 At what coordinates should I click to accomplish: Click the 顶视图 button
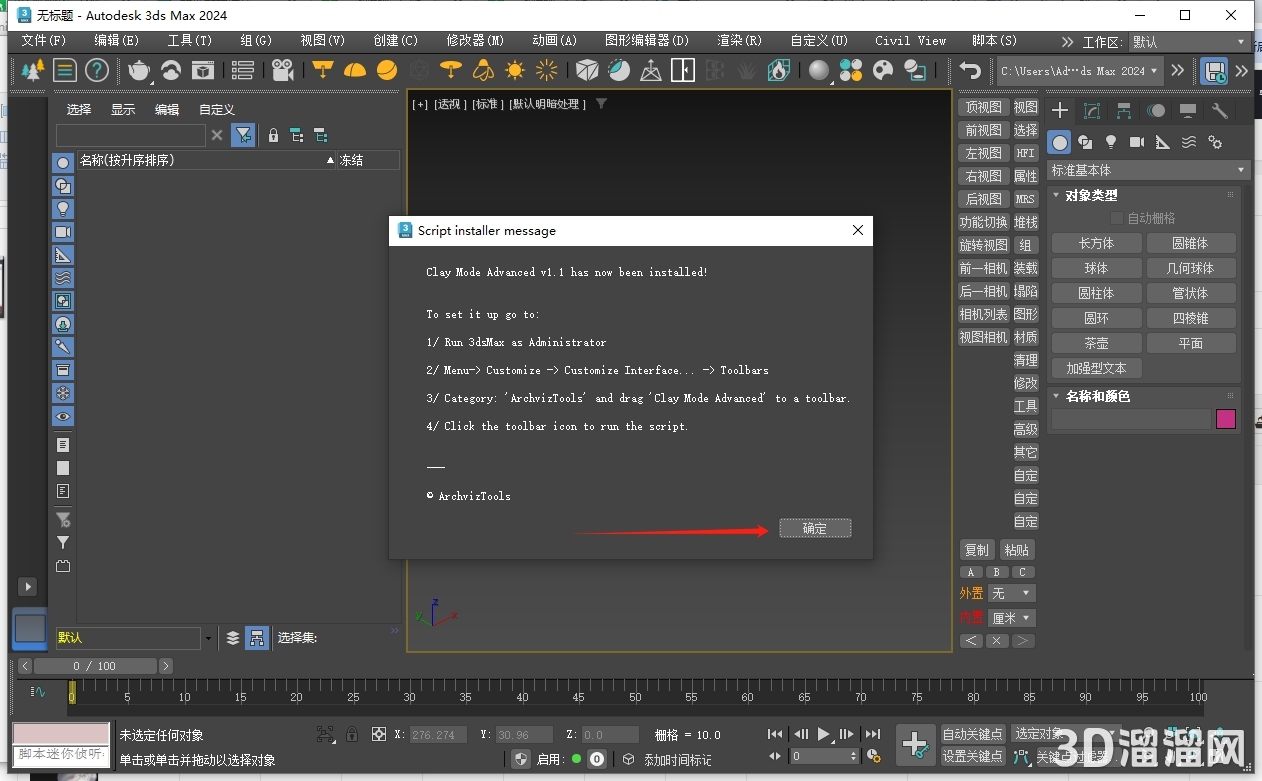click(x=983, y=107)
